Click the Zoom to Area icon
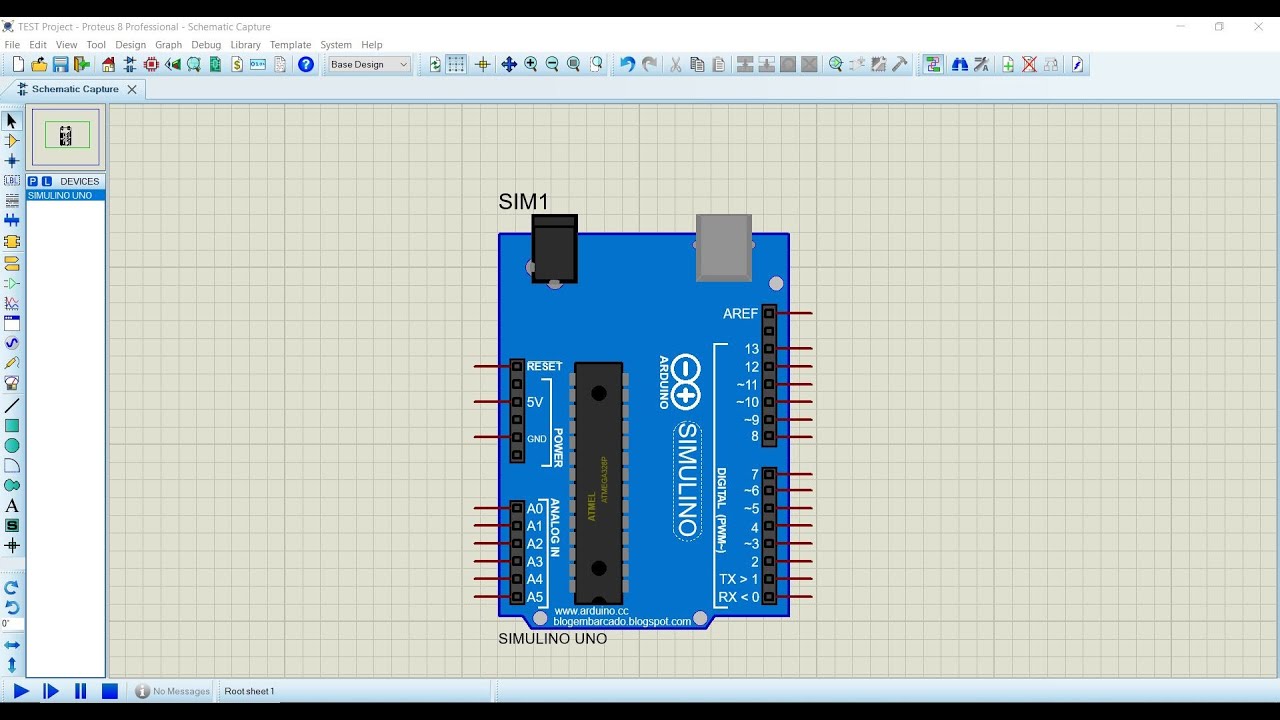The image size is (1280, 720). (597, 64)
